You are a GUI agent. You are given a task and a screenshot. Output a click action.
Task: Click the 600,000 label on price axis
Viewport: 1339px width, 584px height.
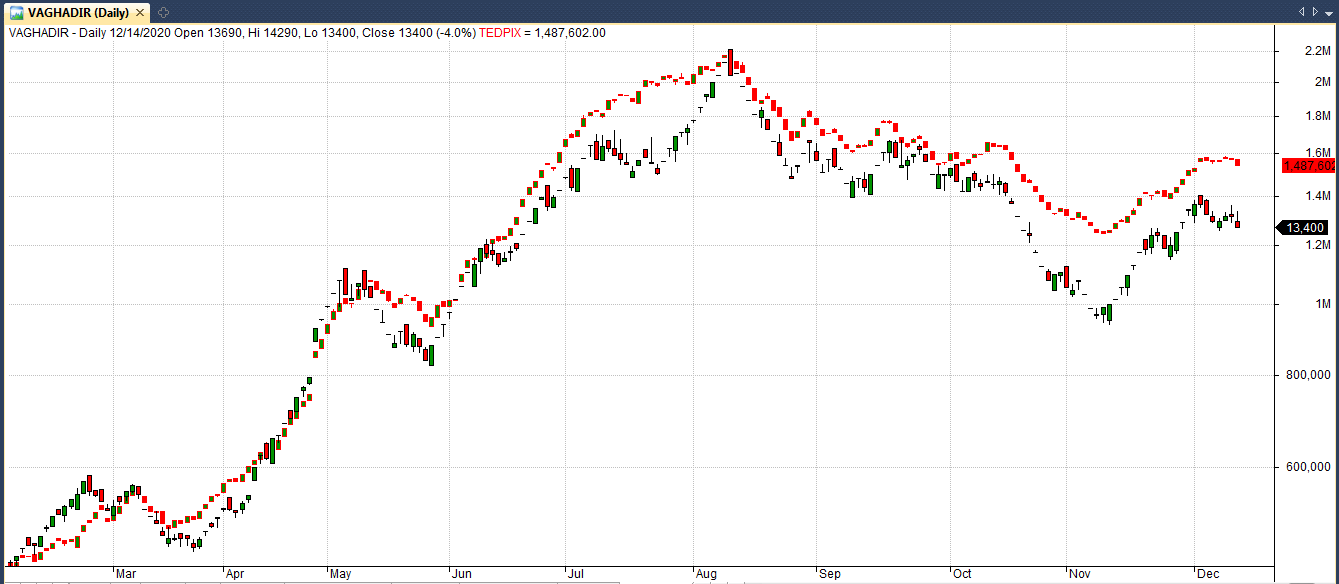(1306, 467)
